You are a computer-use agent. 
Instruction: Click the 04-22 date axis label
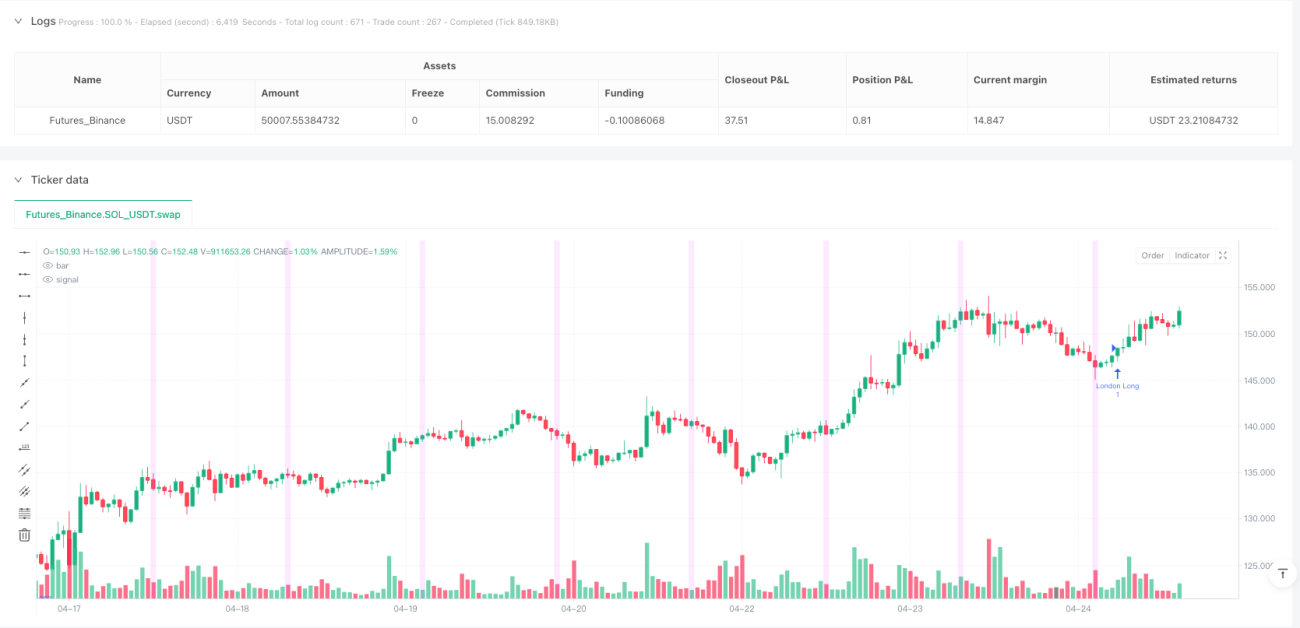tap(741, 608)
